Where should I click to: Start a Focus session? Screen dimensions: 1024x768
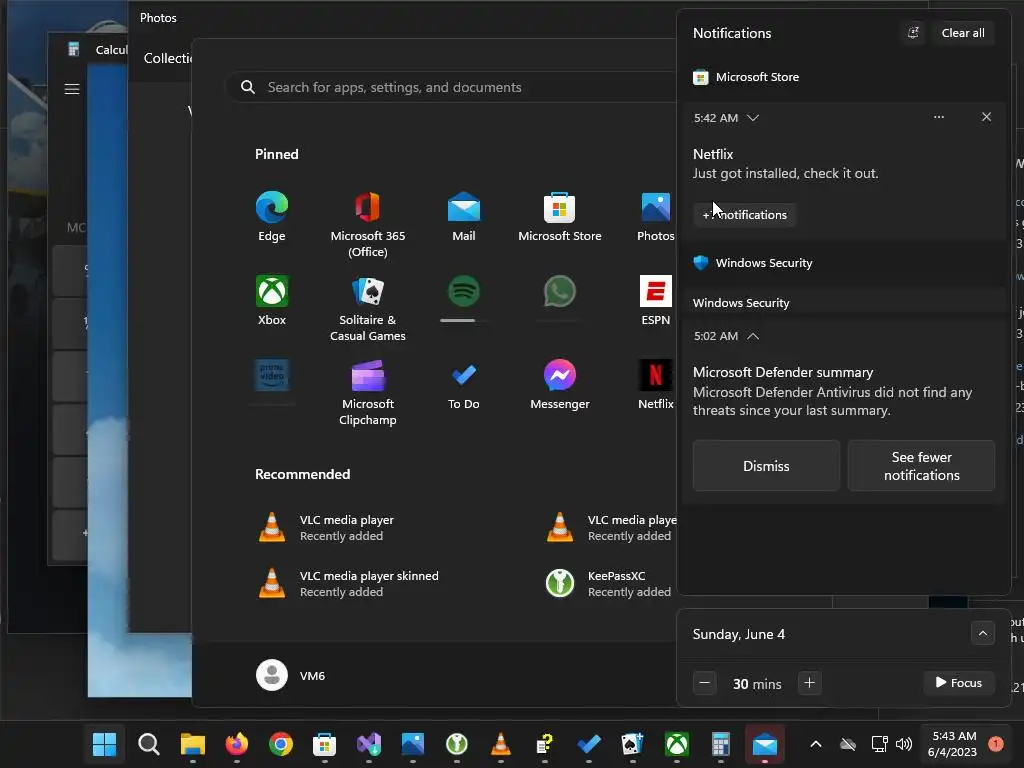point(959,682)
